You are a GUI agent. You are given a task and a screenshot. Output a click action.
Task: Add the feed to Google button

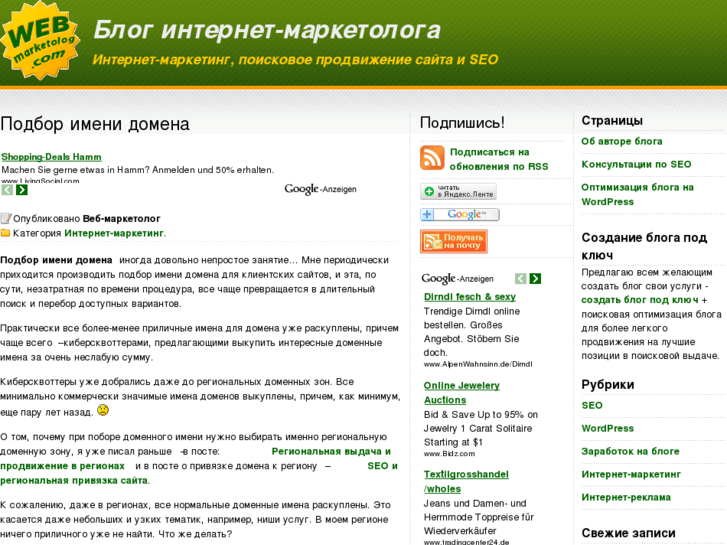[460, 214]
